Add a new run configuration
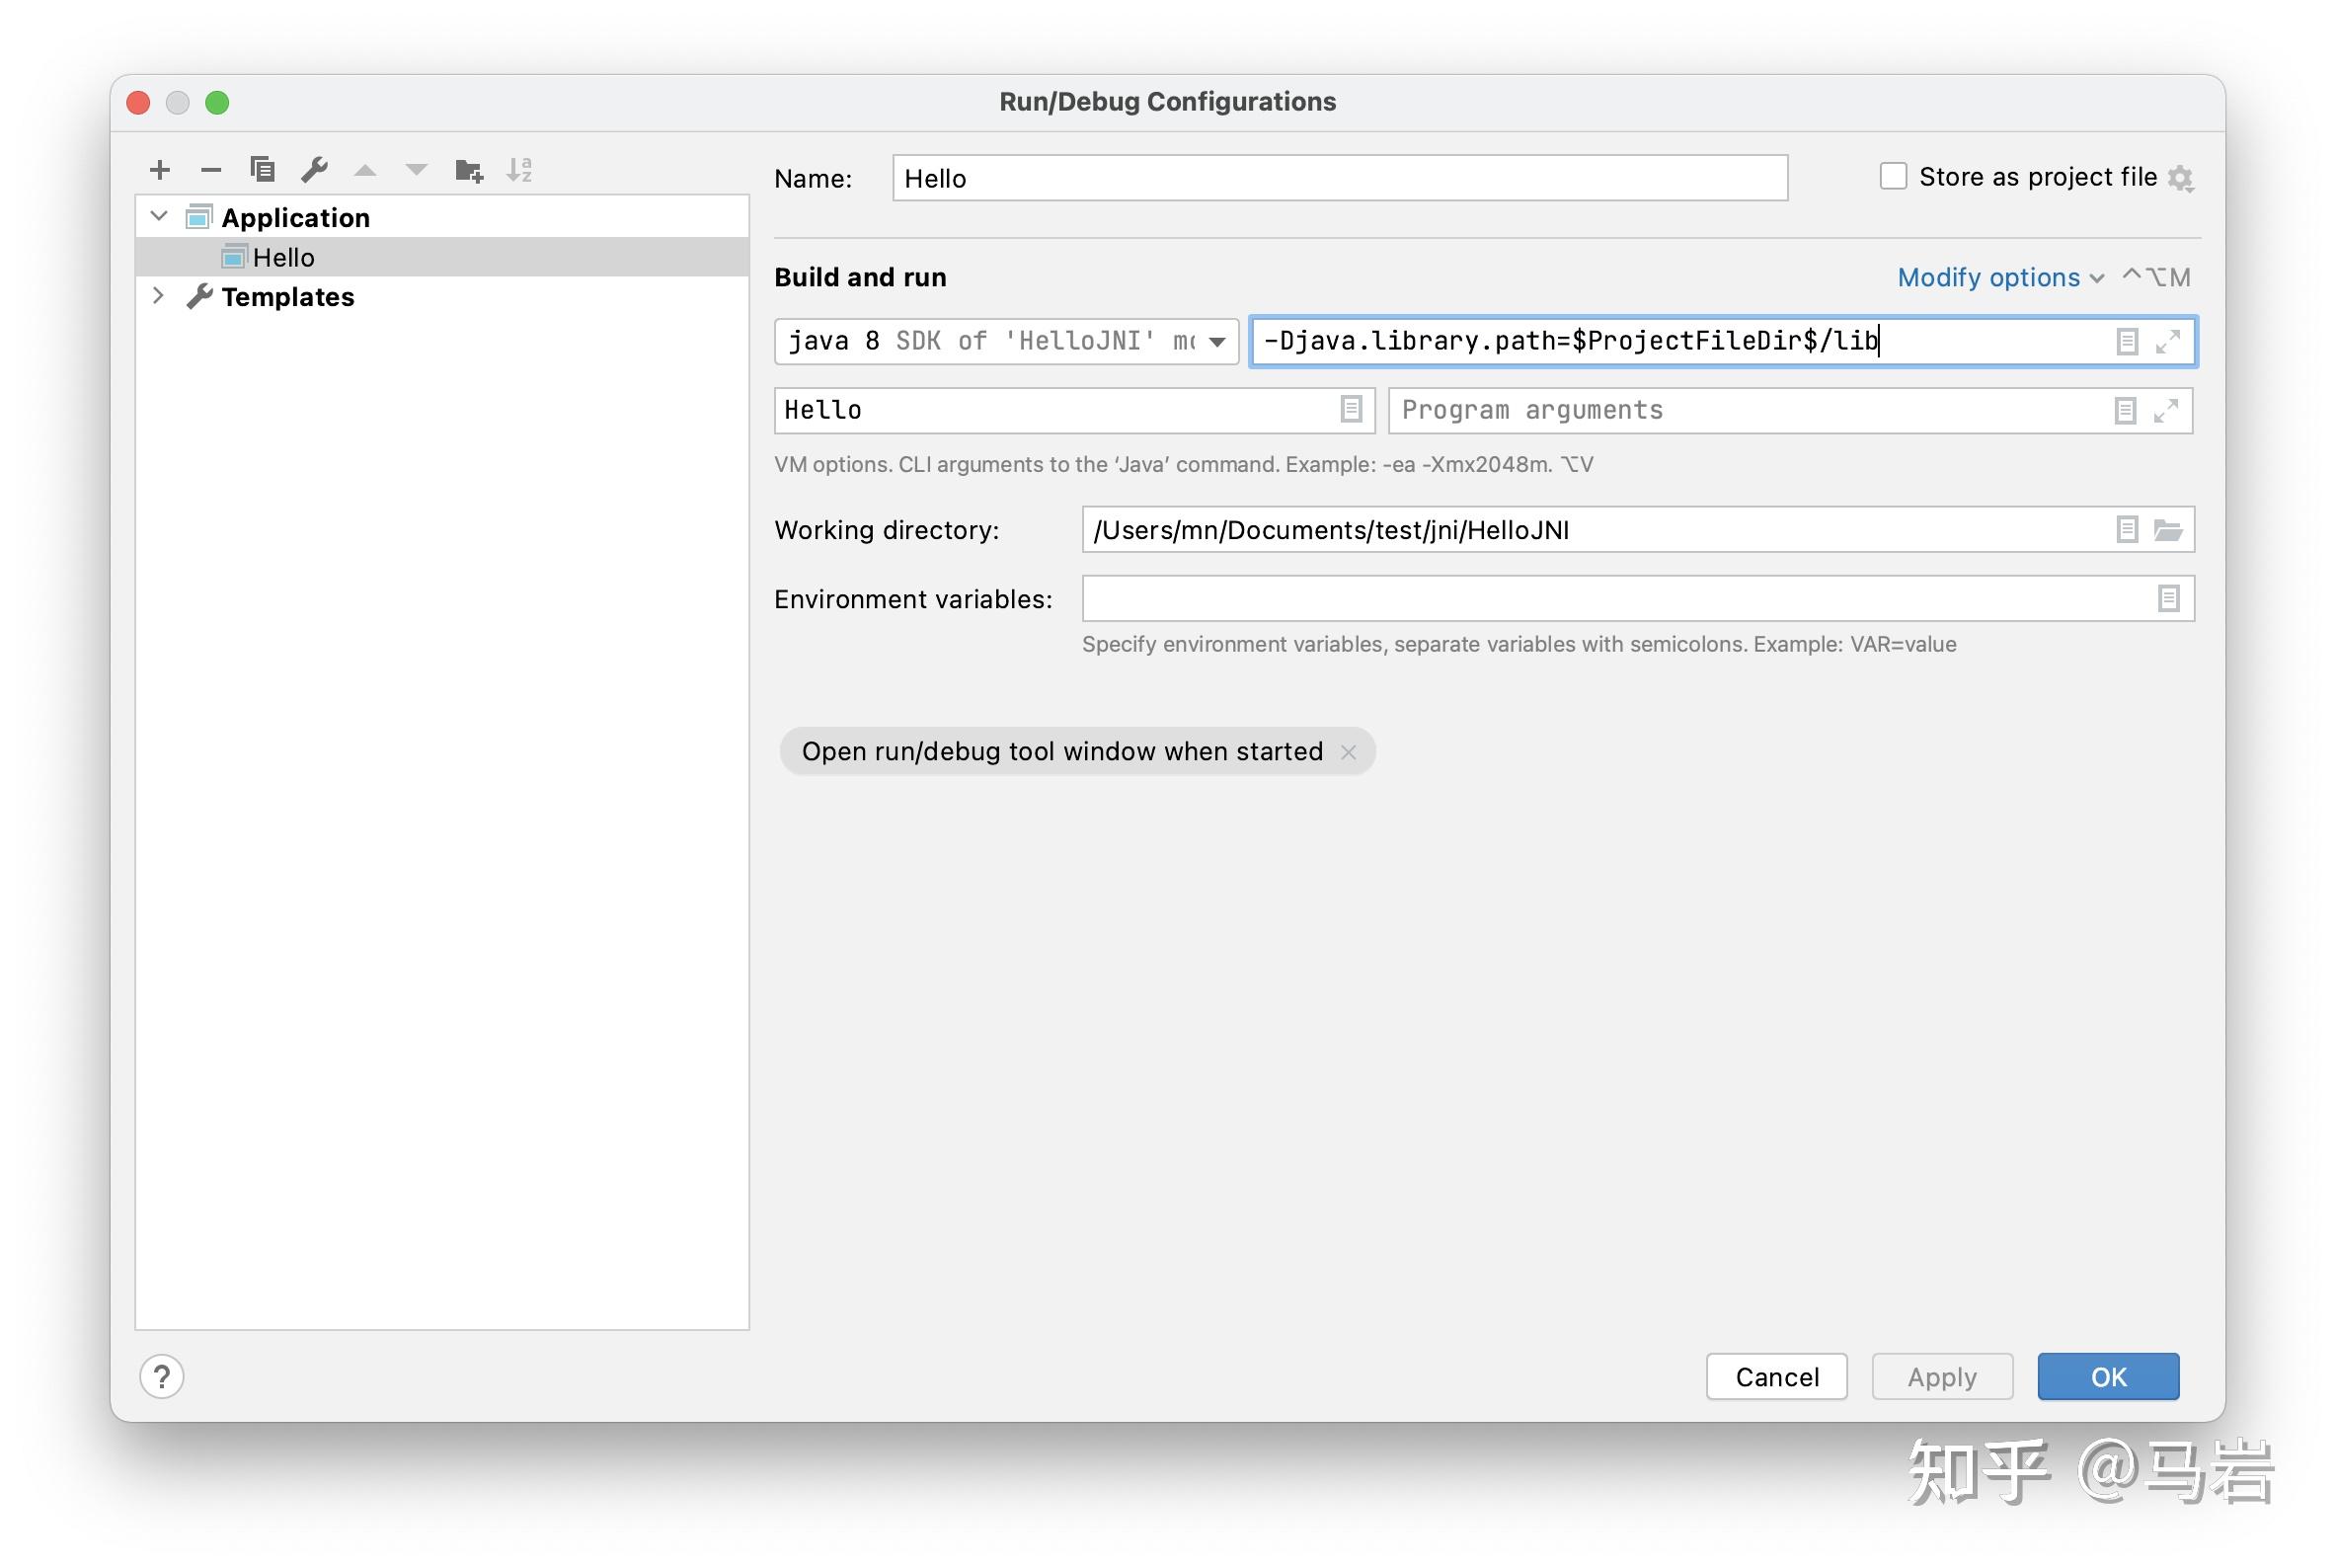The height and width of the screenshot is (1568, 2336). (160, 169)
